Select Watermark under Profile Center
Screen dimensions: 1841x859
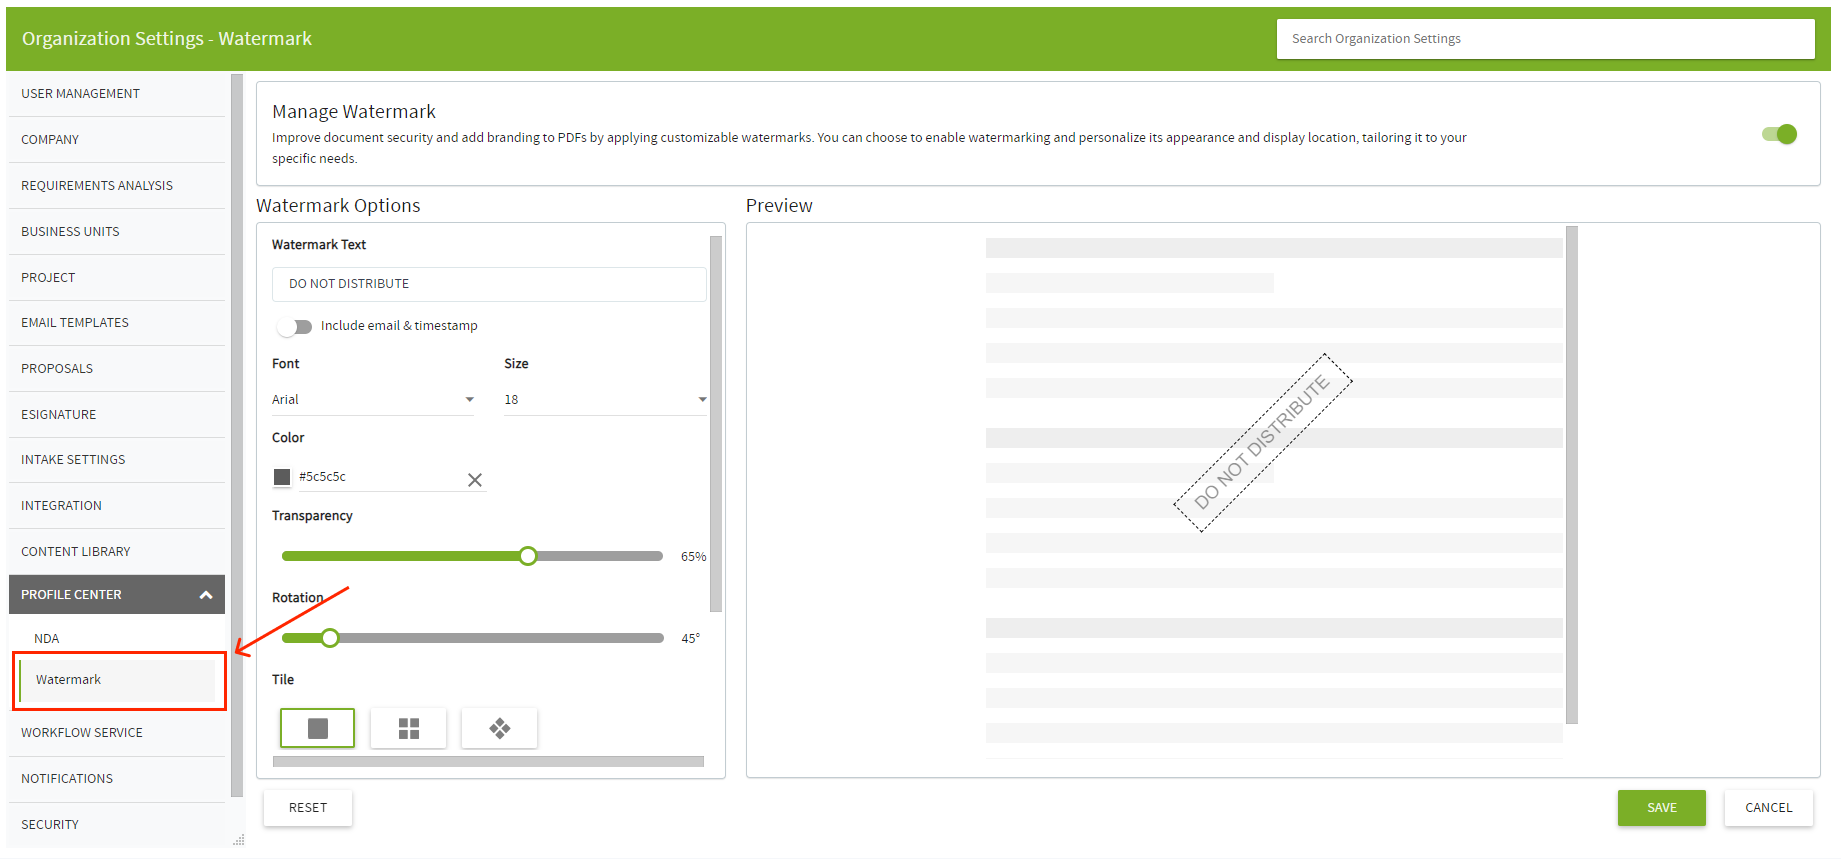(x=117, y=680)
